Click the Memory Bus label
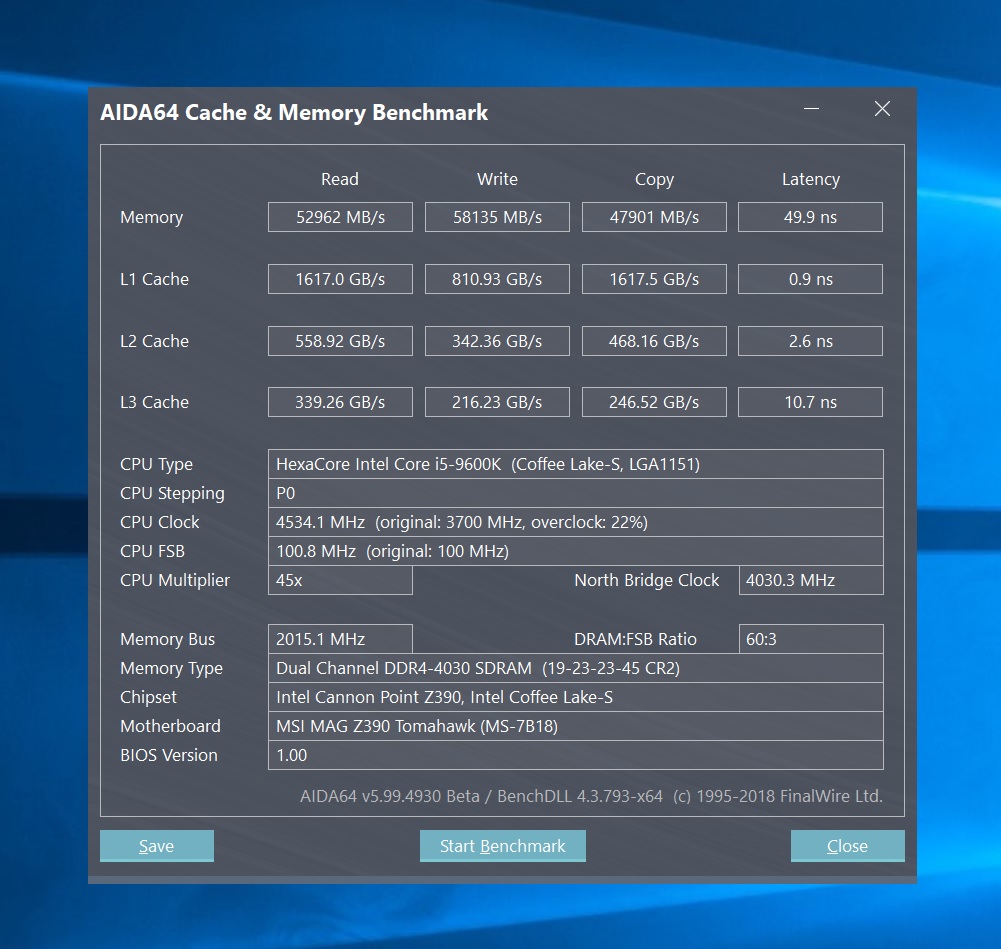Viewport: 1001px width, 949px height. (167, 639)
